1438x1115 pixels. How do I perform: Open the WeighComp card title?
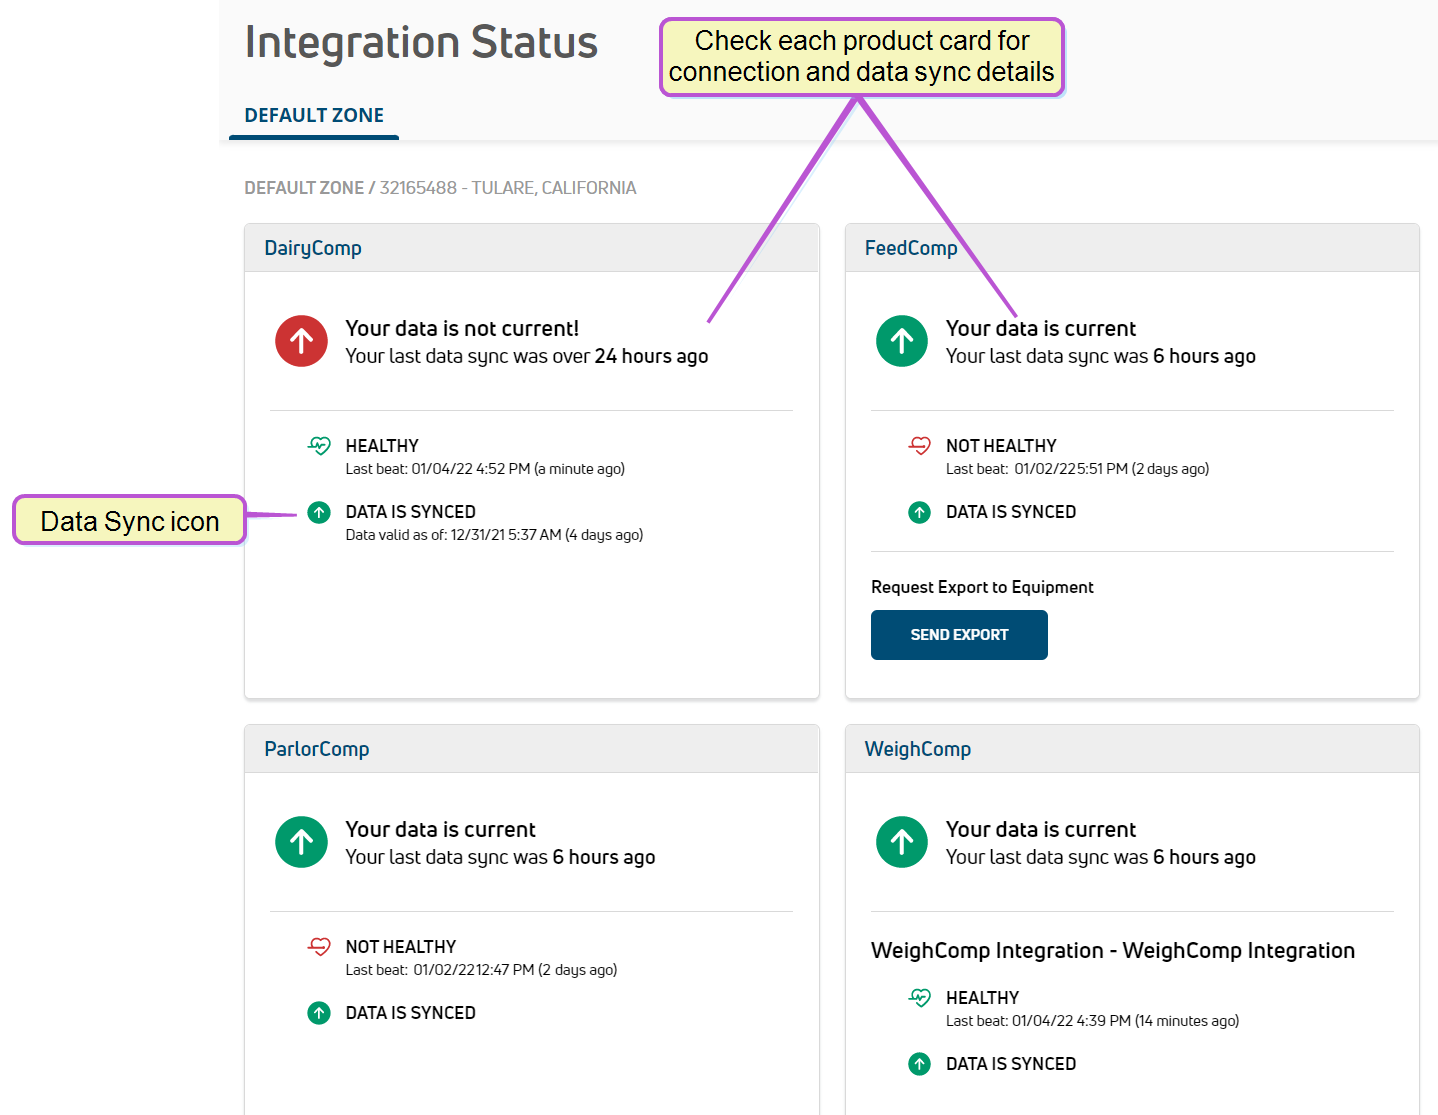[x=918, y=749]
